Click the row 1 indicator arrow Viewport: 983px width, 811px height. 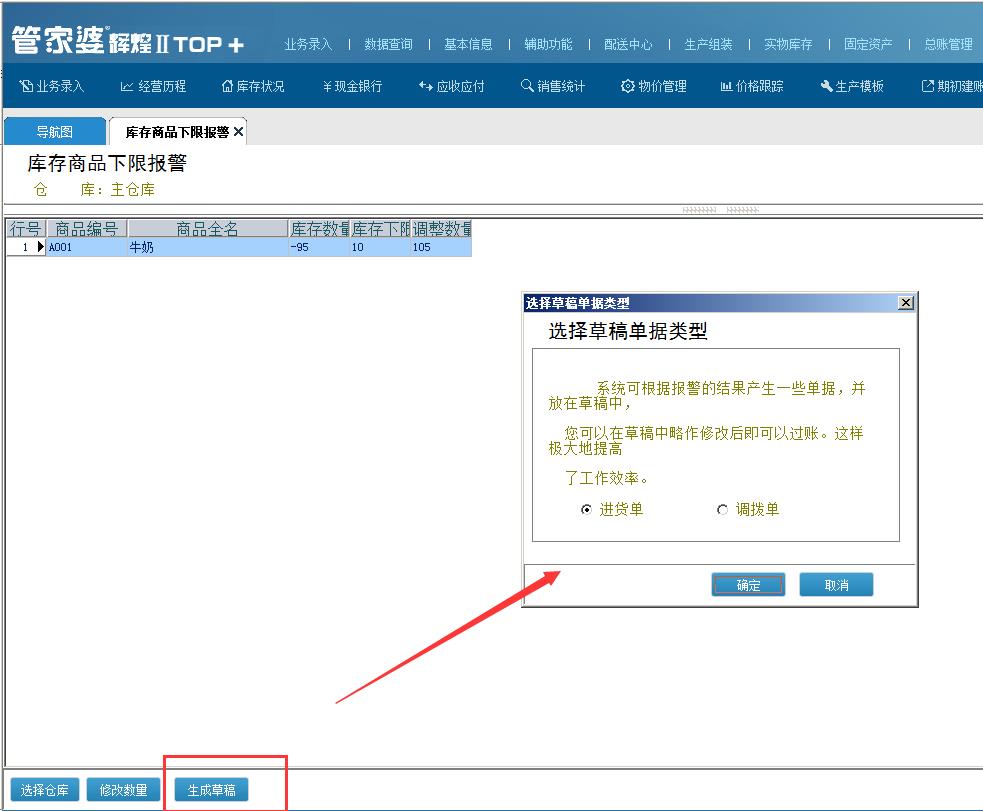coord(41,247)
